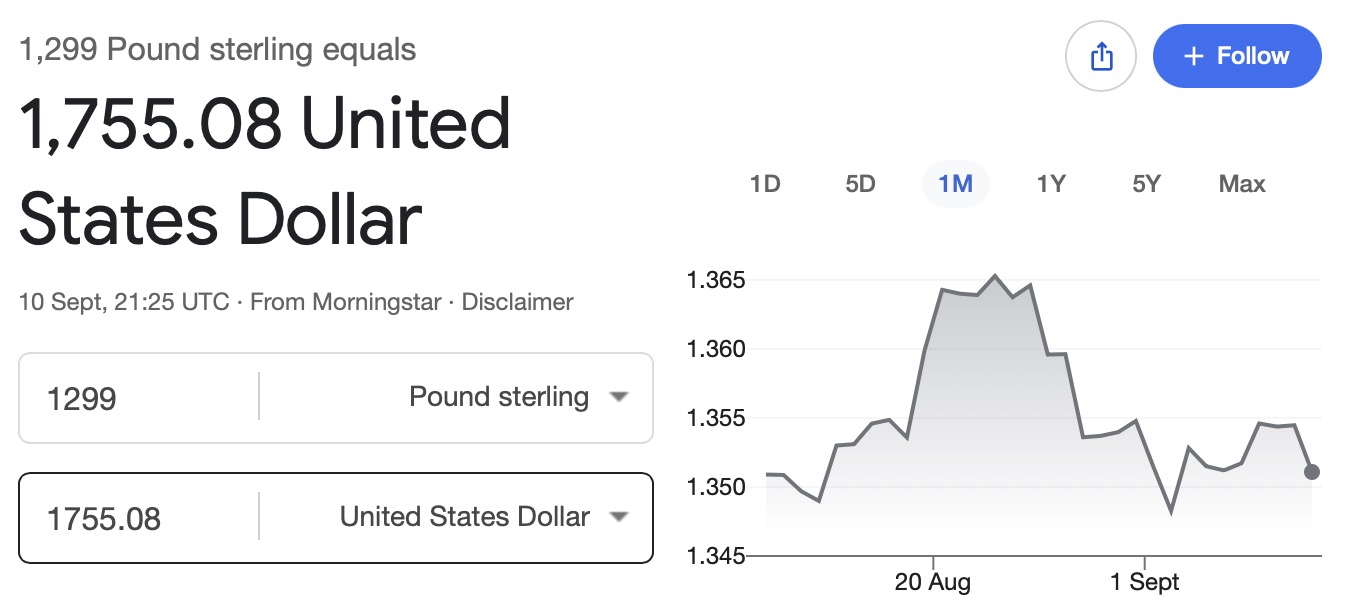This screenshot has height=614, width=1346.
Task: Select the Max chart range
Action: pyautogui.click(x=1242, y=184)
